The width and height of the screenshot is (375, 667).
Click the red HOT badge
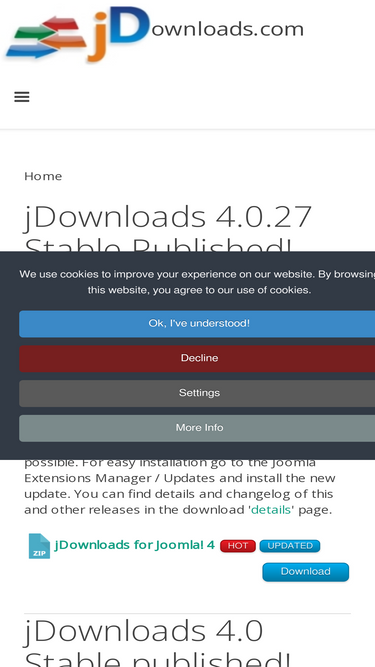tap(238, 546)
